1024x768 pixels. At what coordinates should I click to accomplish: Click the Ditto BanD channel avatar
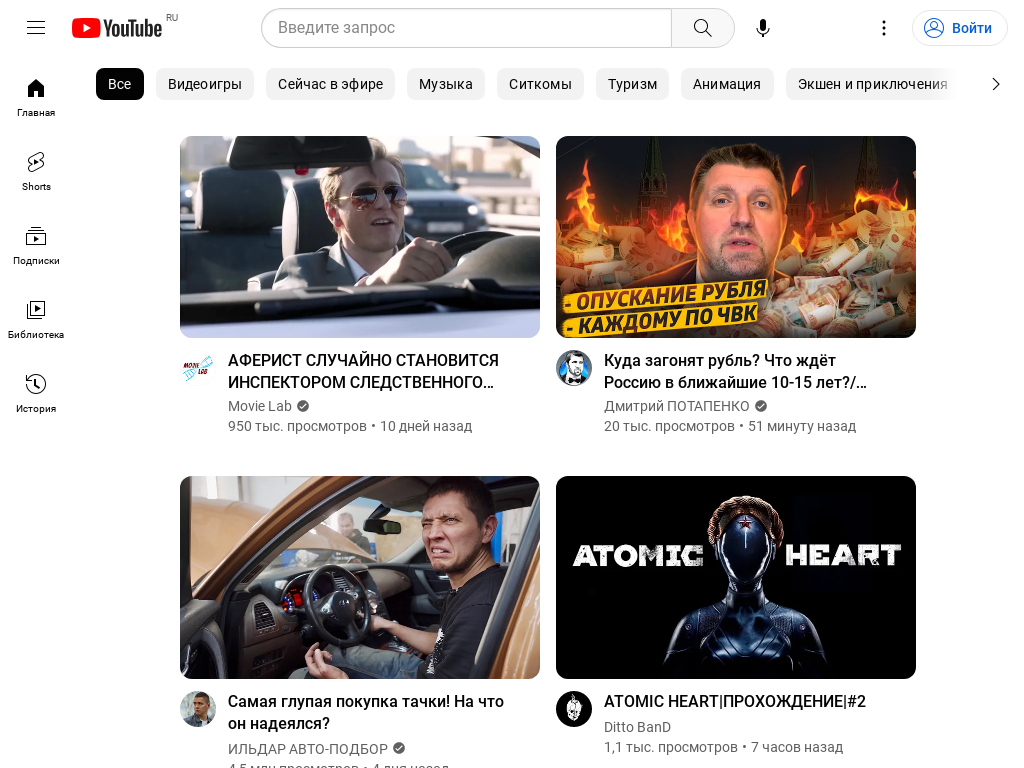tap(574, 709)
